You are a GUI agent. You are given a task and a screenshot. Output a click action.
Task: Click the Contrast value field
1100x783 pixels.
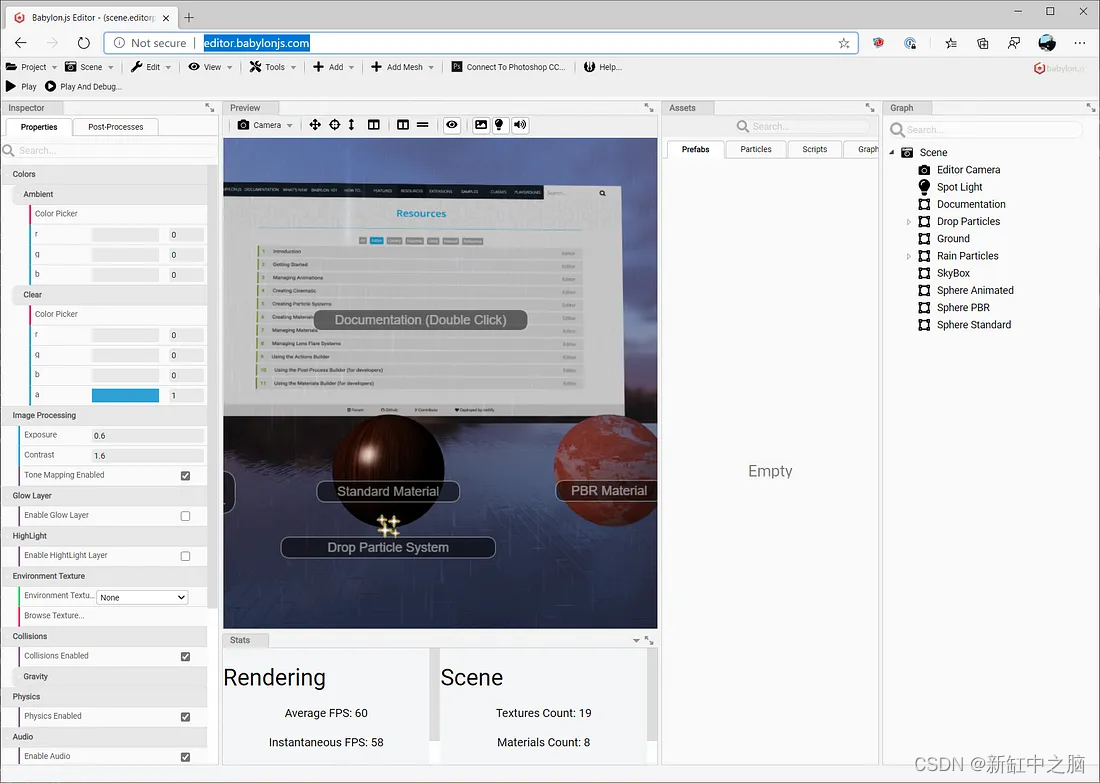pos(147,455)
